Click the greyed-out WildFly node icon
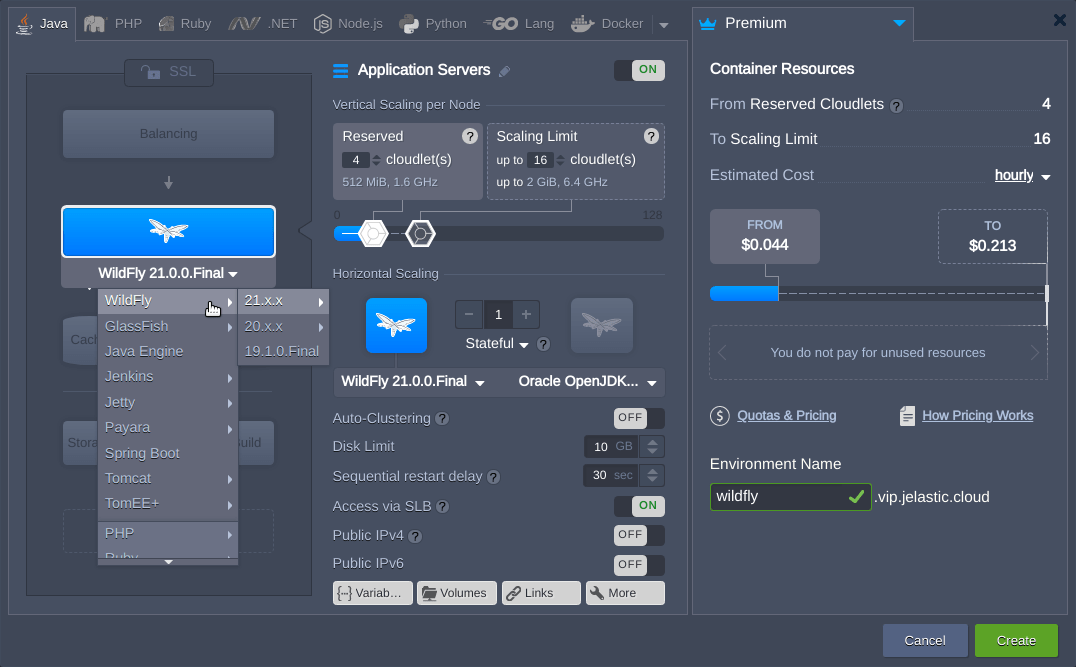Viewport: 1076px width, 667px height. (602, 325)
